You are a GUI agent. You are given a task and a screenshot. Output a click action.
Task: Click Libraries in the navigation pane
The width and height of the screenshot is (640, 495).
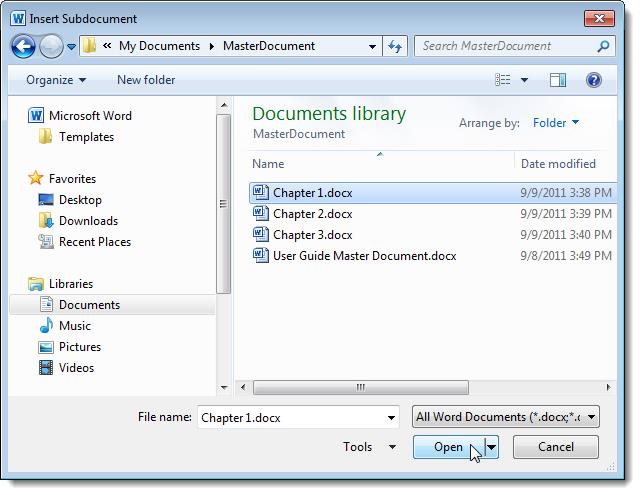(60, 284)
